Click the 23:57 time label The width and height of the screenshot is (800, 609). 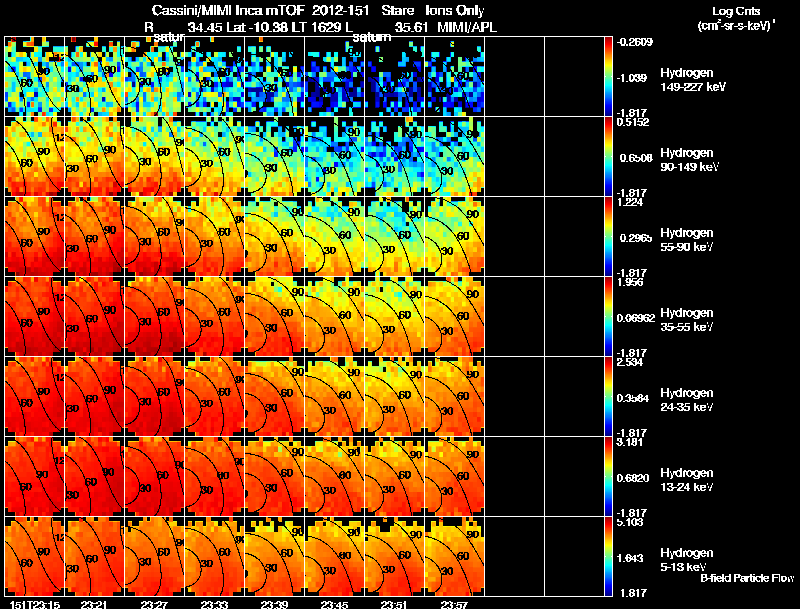(454, 604)
